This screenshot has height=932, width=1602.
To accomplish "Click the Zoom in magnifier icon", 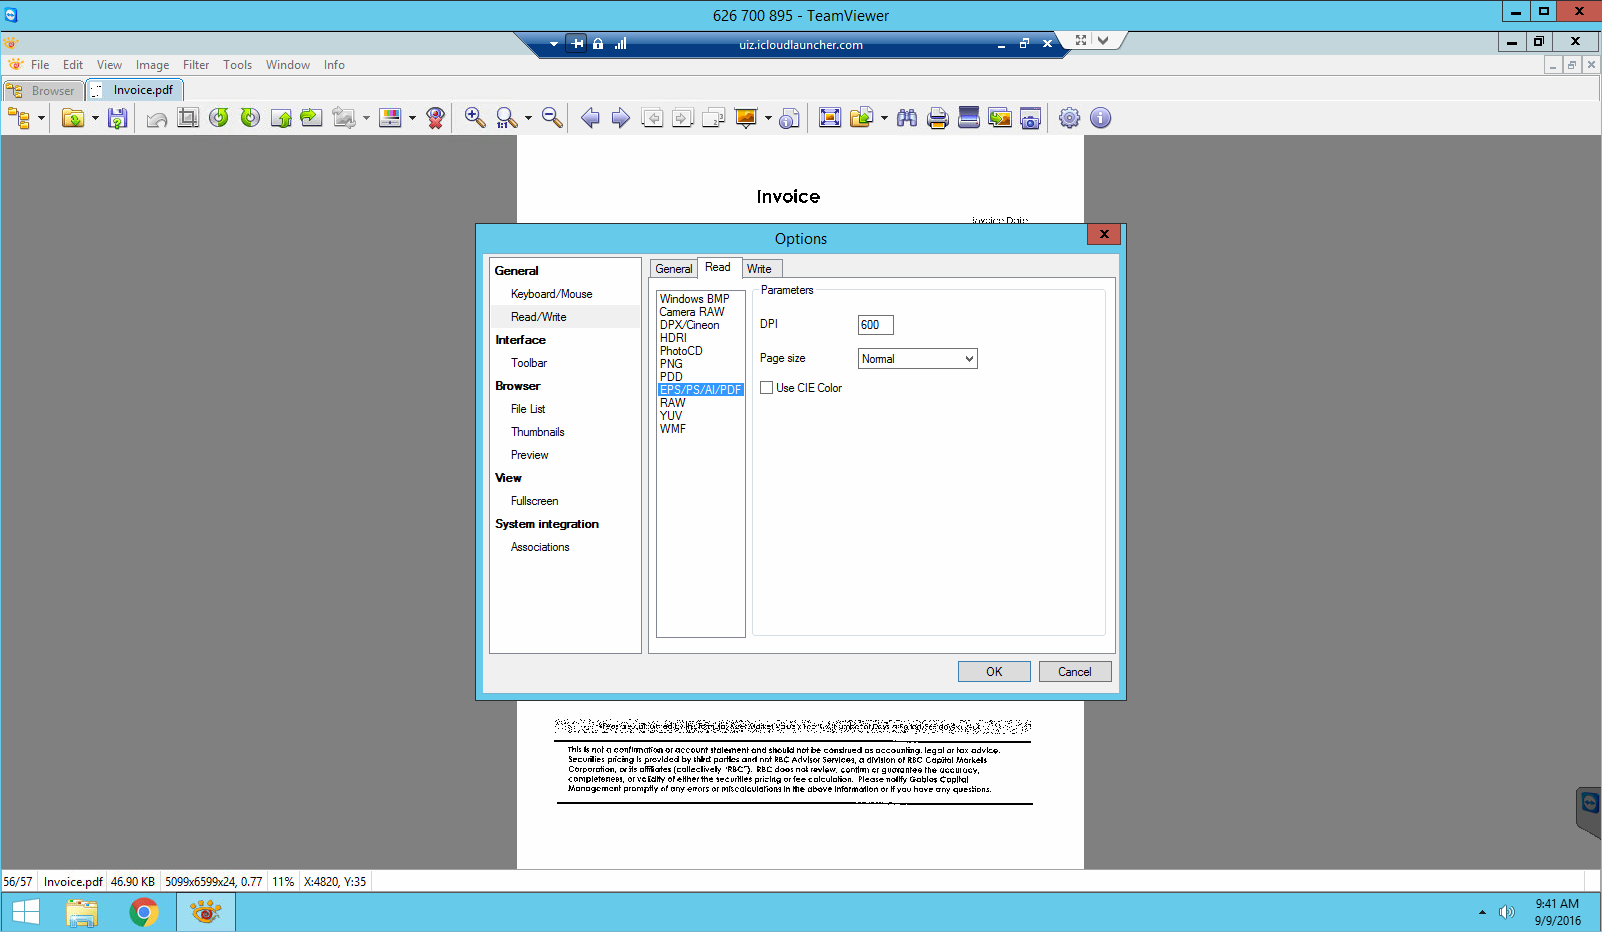I will 475,118.
